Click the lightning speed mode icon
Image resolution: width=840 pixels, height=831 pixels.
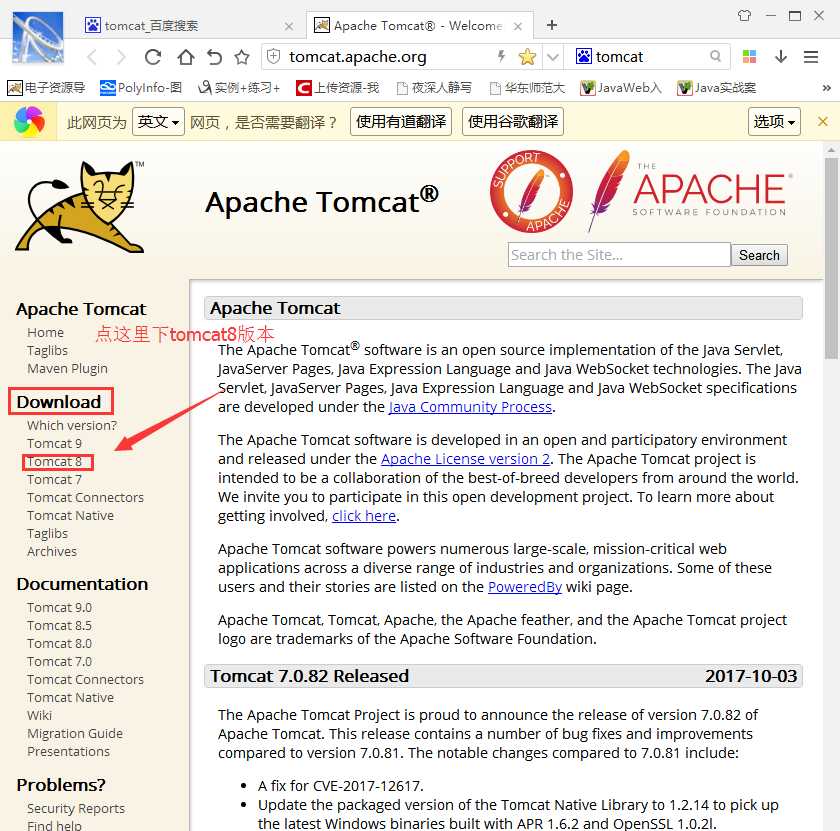[501, 56]
